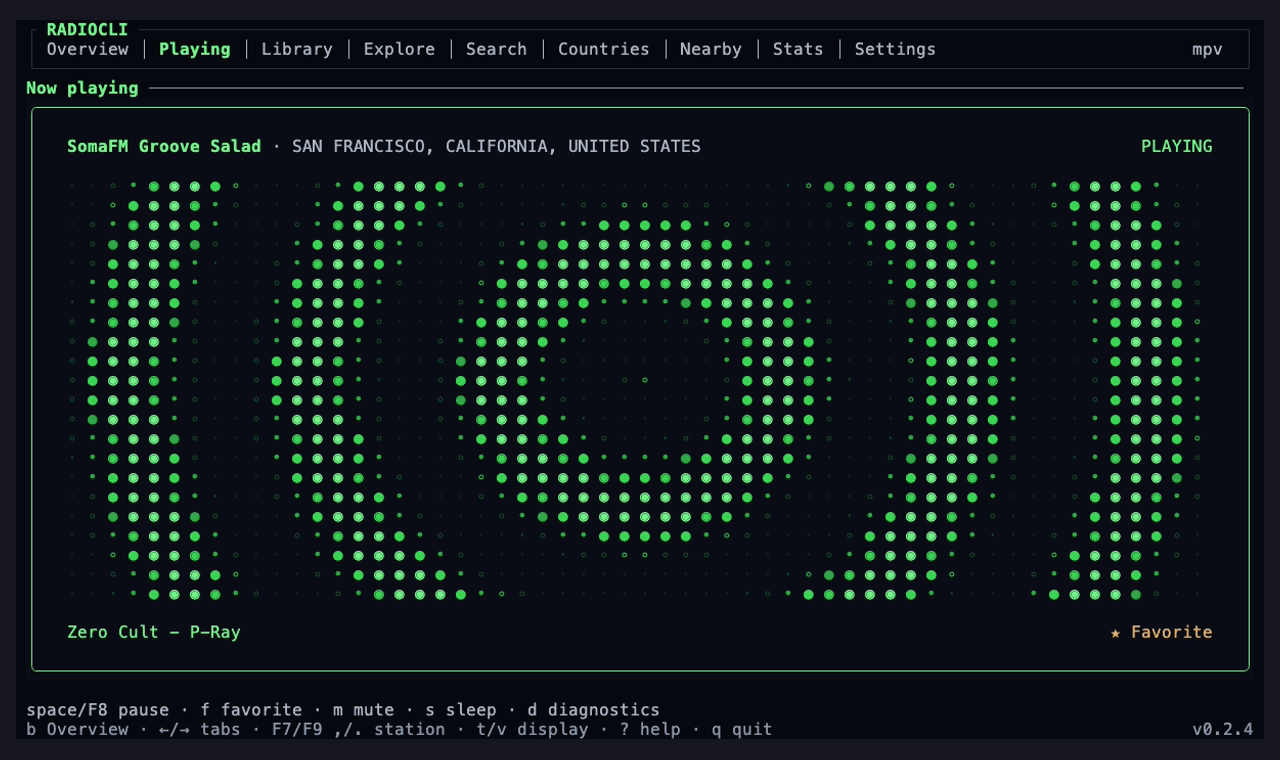Switch to the Countries tab
Image resolution: width=1280 pixels, height=760 pixels.
pos(604,49)
